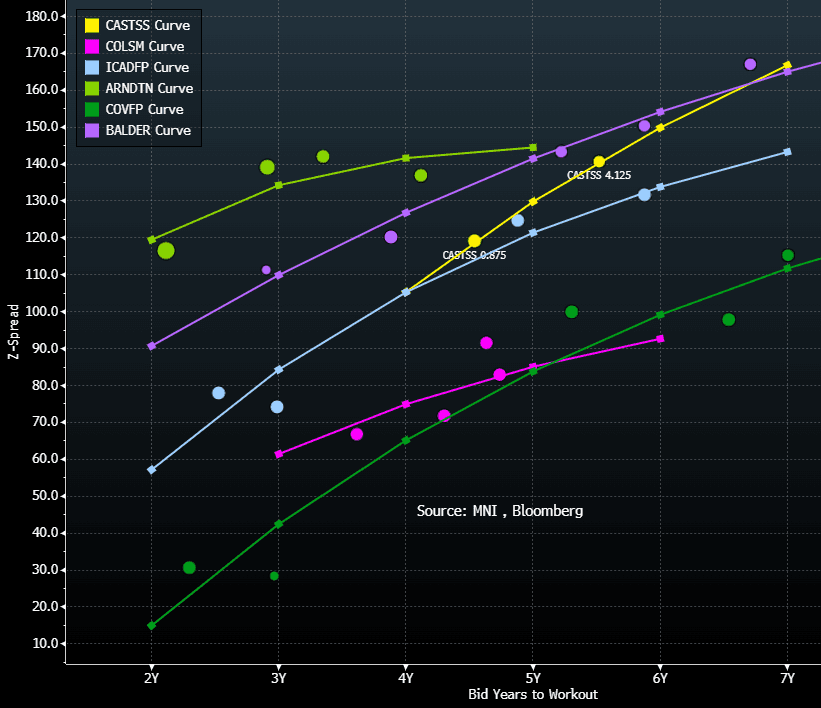Click the 7Y axis tick label

tap(786, 676)
